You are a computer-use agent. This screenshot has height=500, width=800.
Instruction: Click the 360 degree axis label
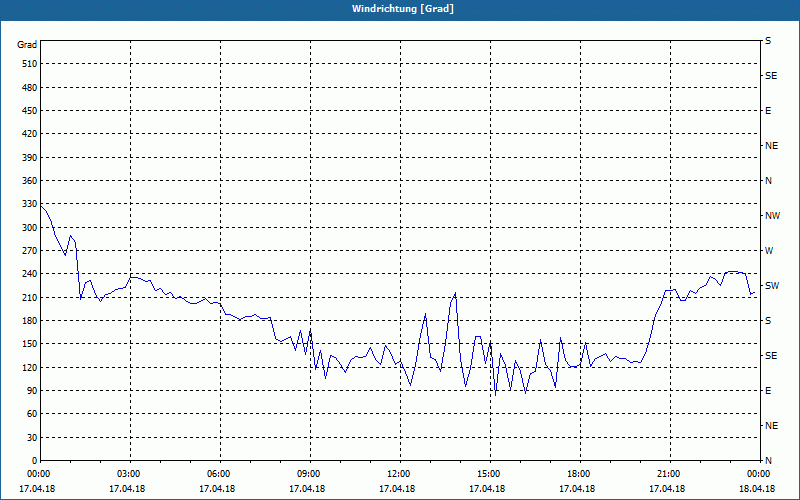tap(30, 181)
